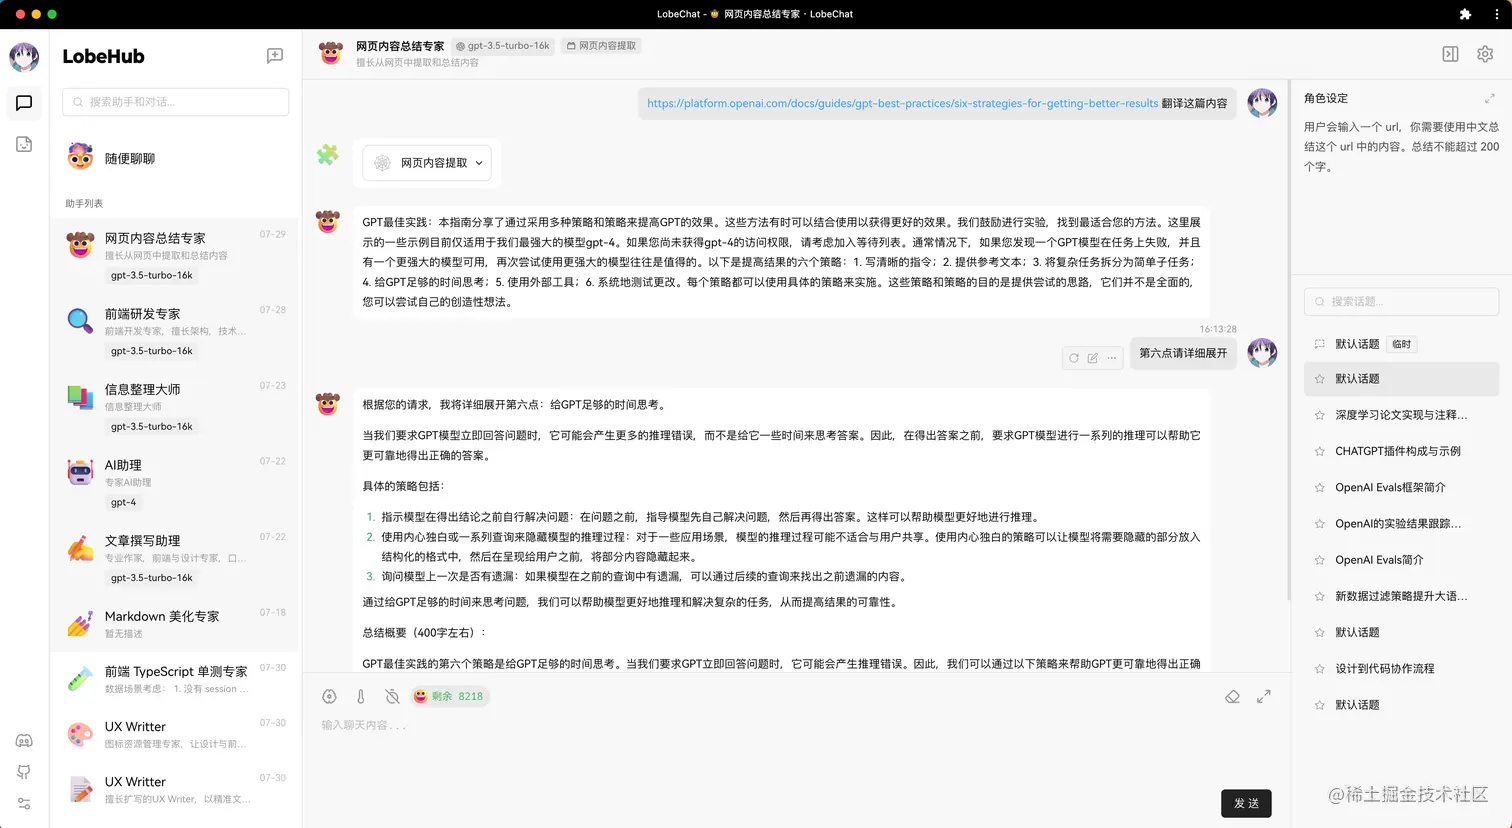Expand the input box to fullscreen
Screen dimensions: 1512x828
pyautogui.click(x=1264, y=696)
